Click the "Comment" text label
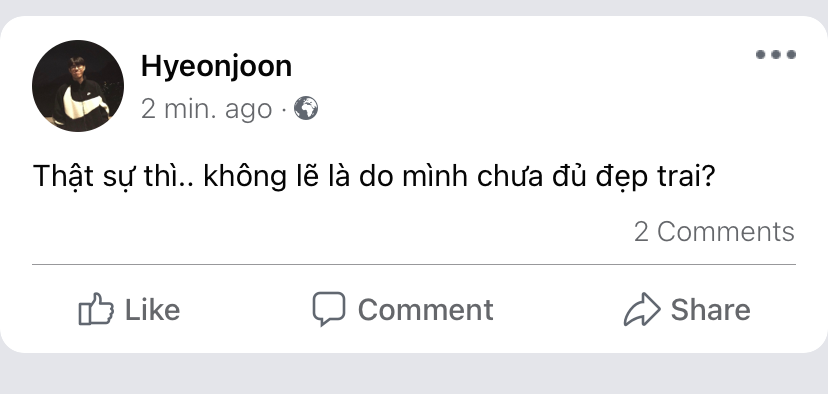 [426, 309]
